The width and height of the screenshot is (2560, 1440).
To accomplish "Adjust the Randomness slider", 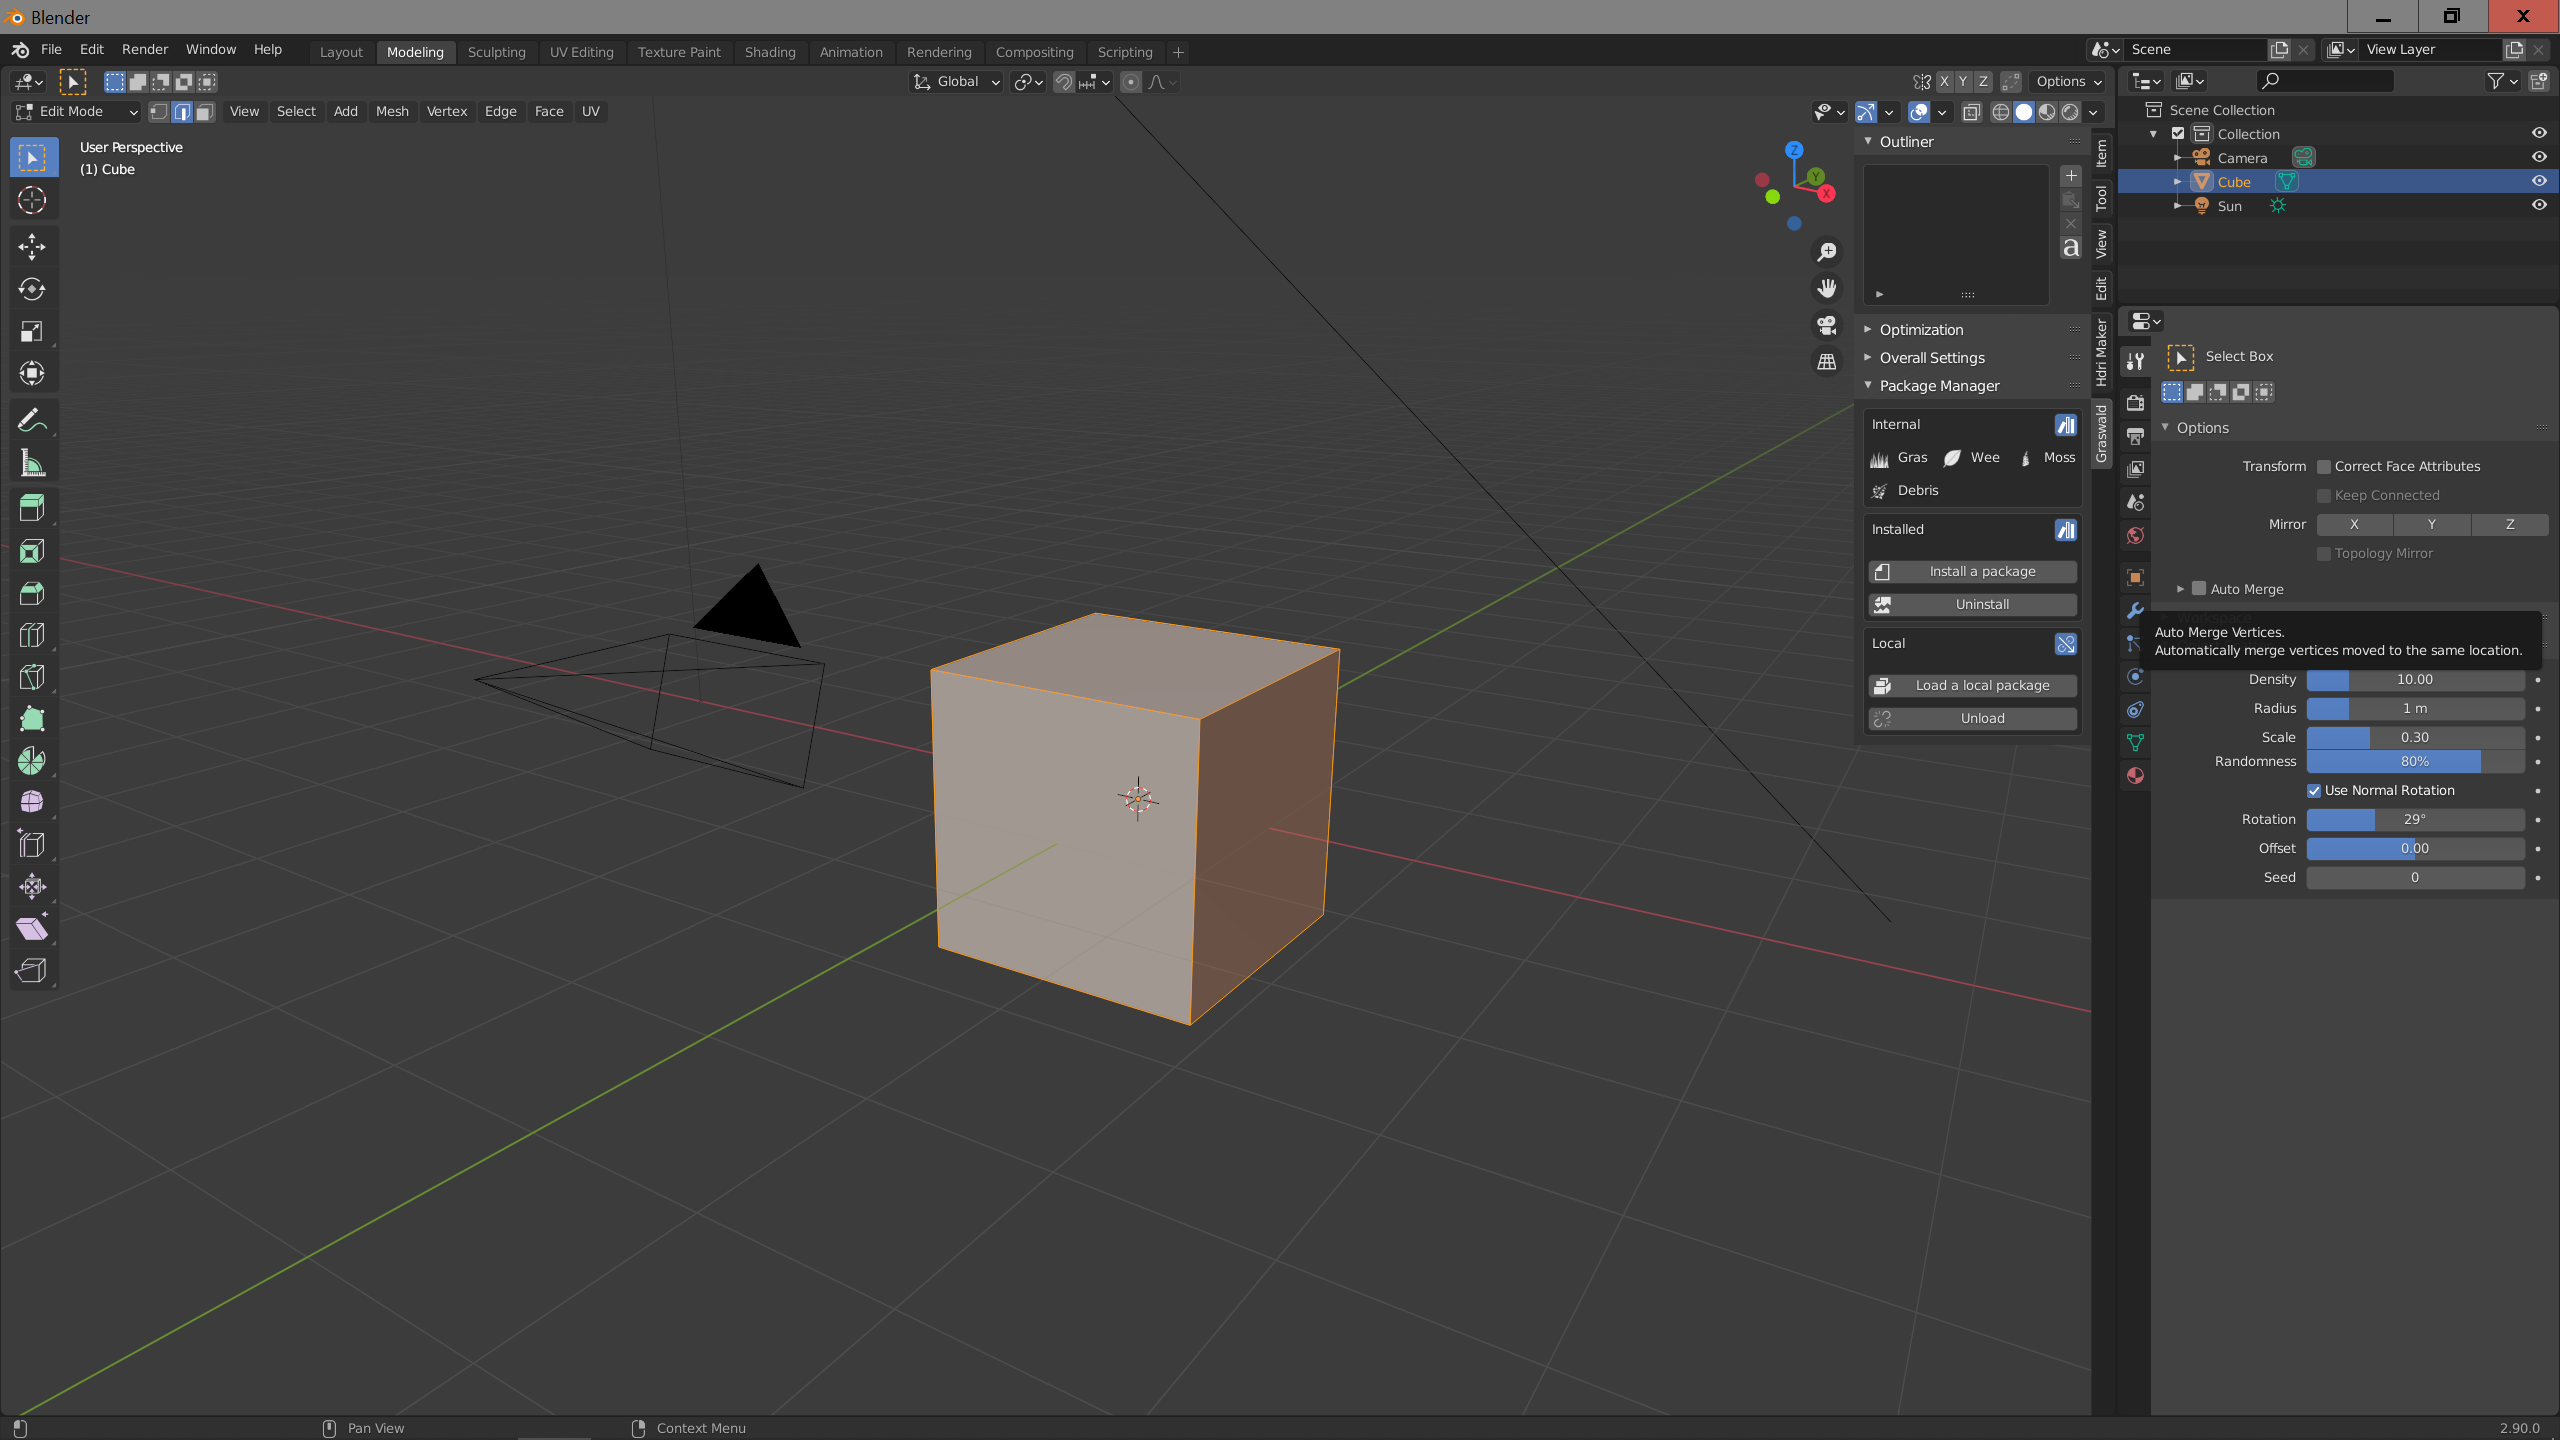I will tap(2414, 762).
